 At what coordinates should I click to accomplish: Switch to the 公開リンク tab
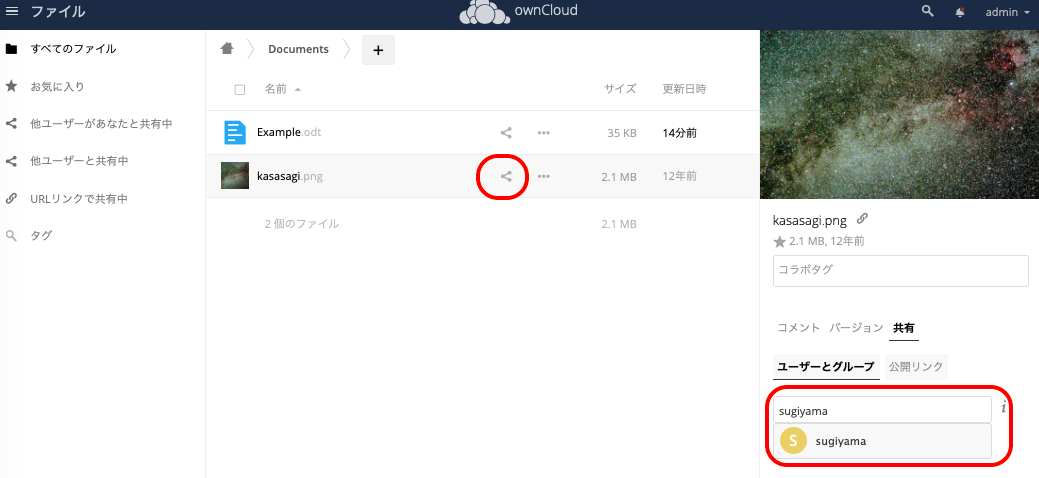click(916, 367)
